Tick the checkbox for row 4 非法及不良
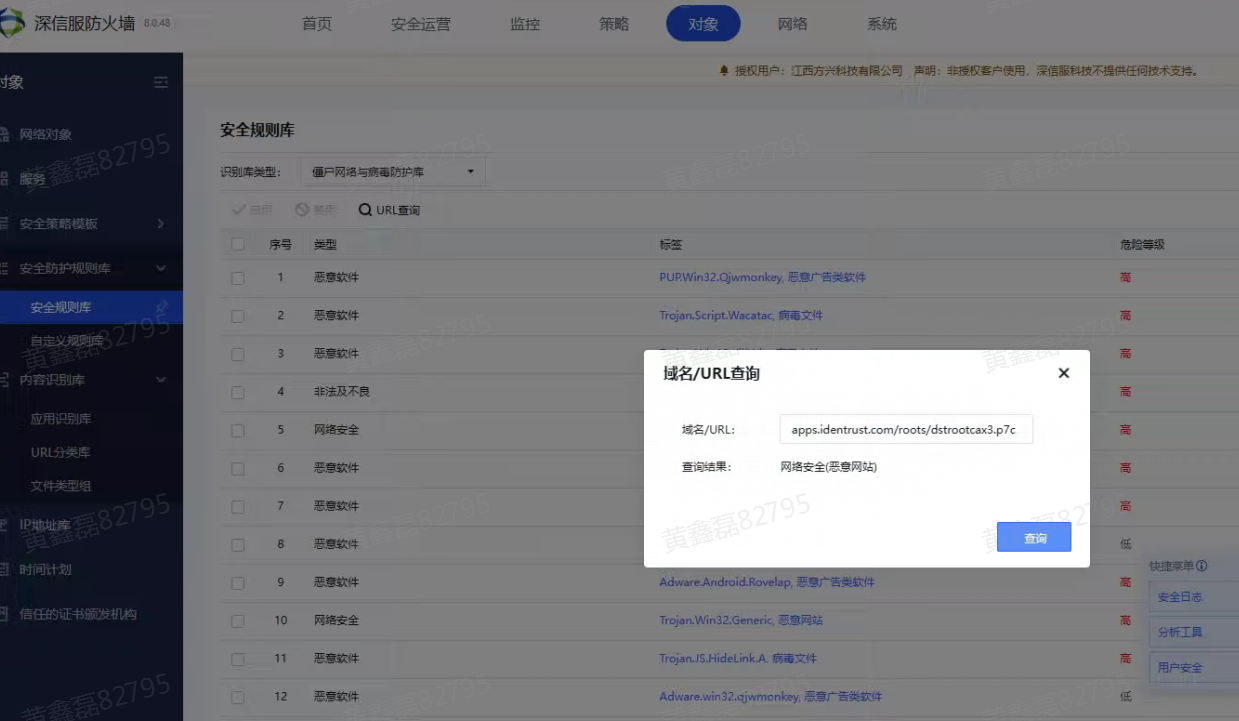This screenshot has height=721, width=1239. pos(238,392)
